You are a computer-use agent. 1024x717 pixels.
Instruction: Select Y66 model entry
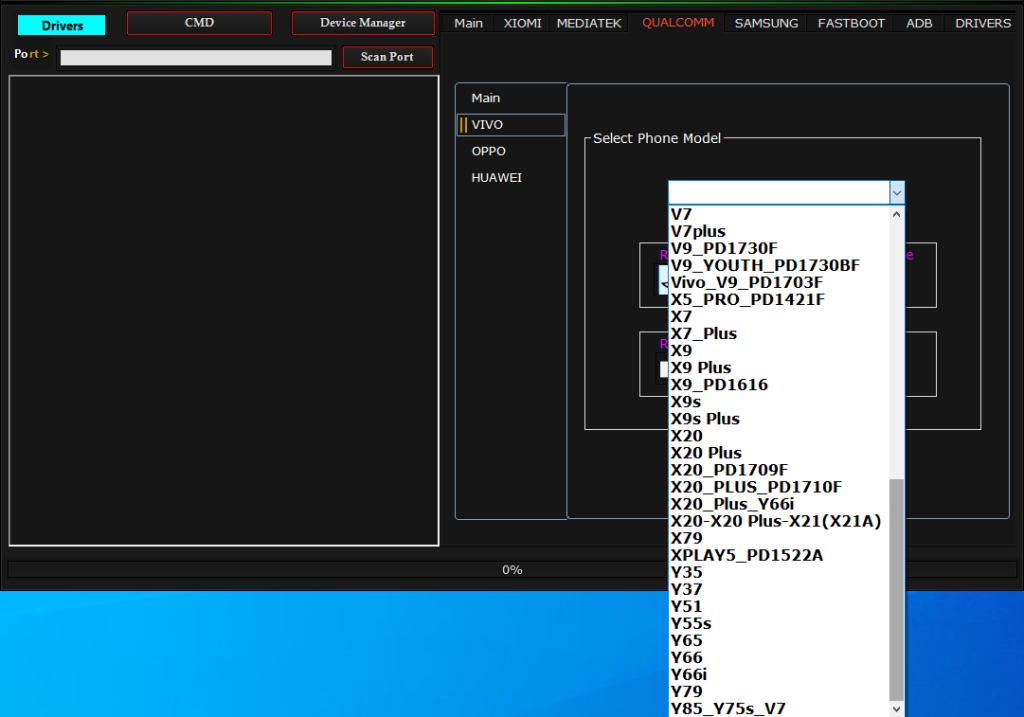[x=779, y=657]
